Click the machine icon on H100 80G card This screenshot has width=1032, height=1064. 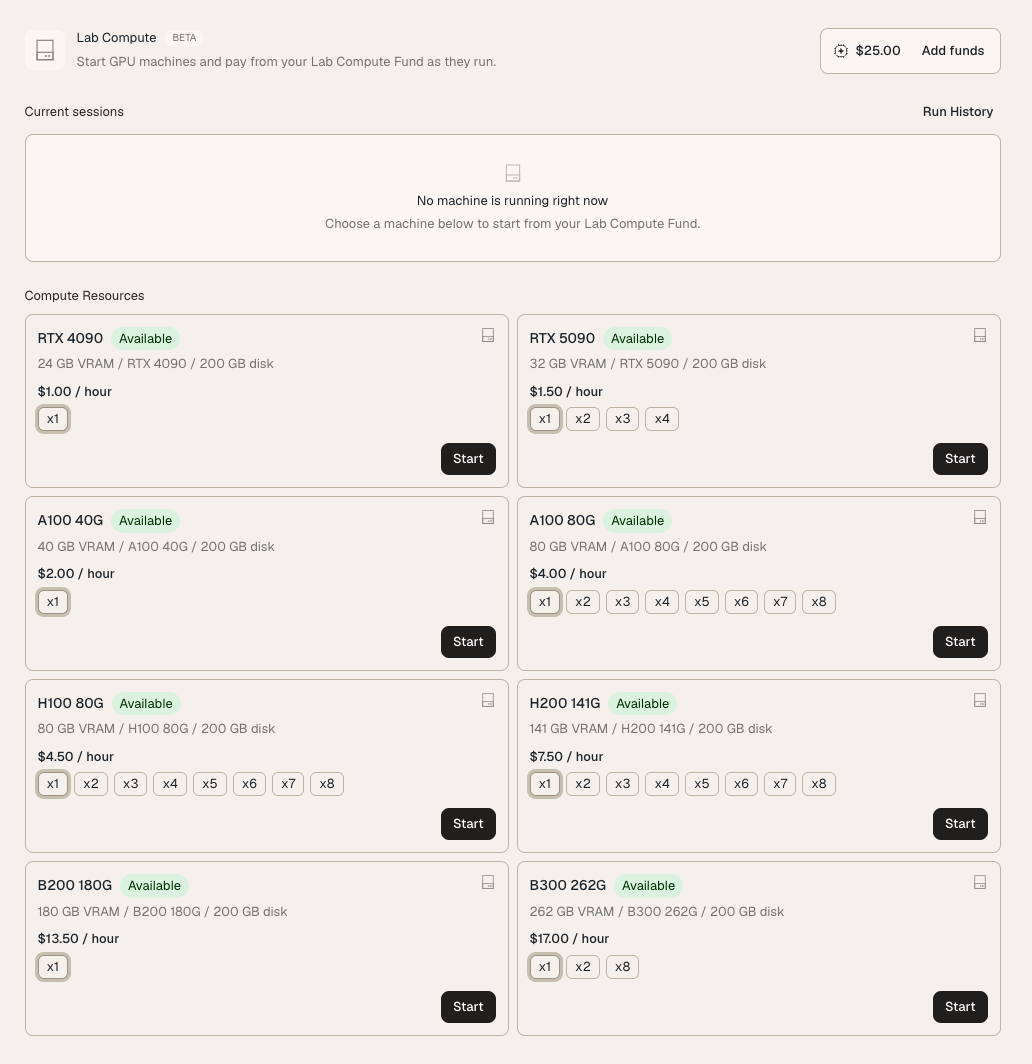pyautogui.click(x=488, y=700)
